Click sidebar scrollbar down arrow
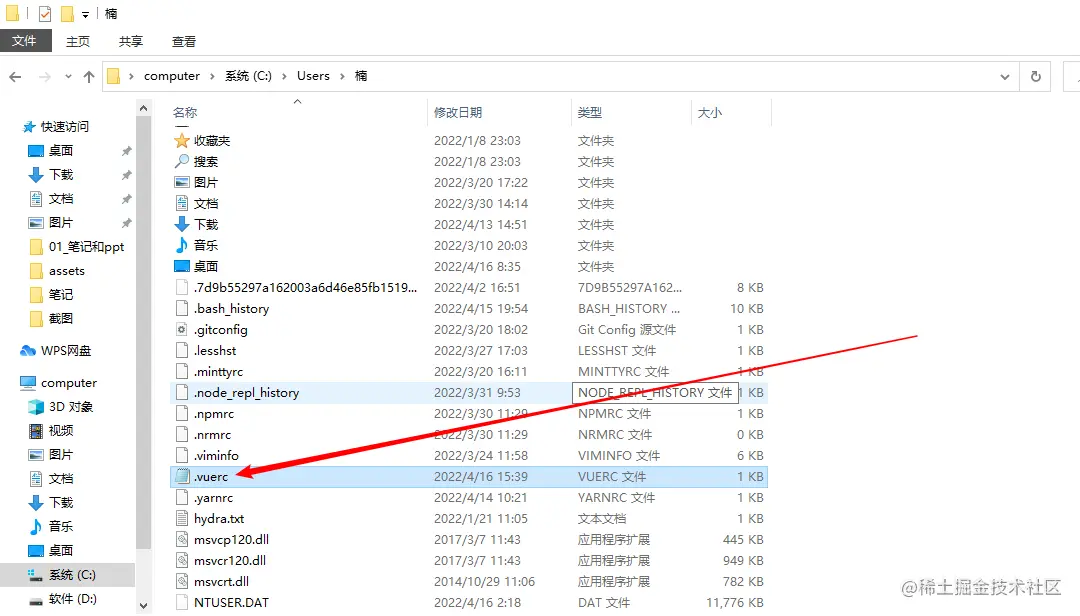Viewport: 1080px width, 616px height. [143, 606]
